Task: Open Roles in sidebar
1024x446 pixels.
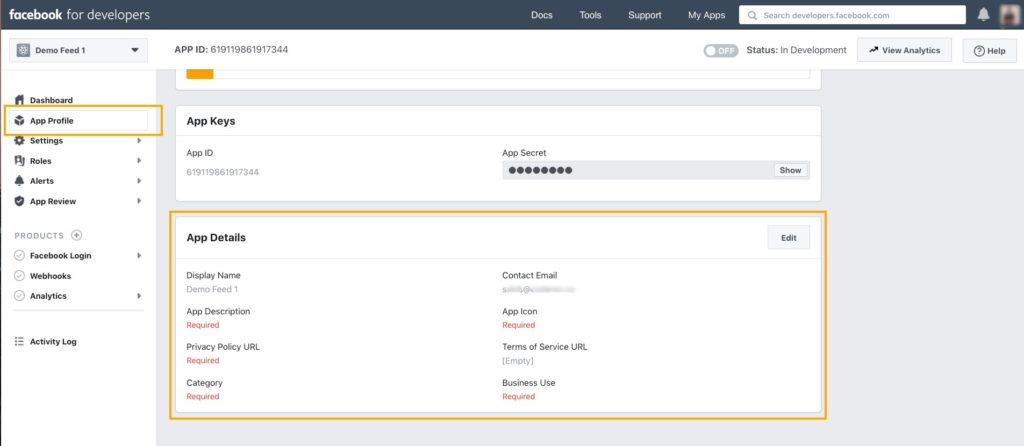Action: tap(40, 161)
